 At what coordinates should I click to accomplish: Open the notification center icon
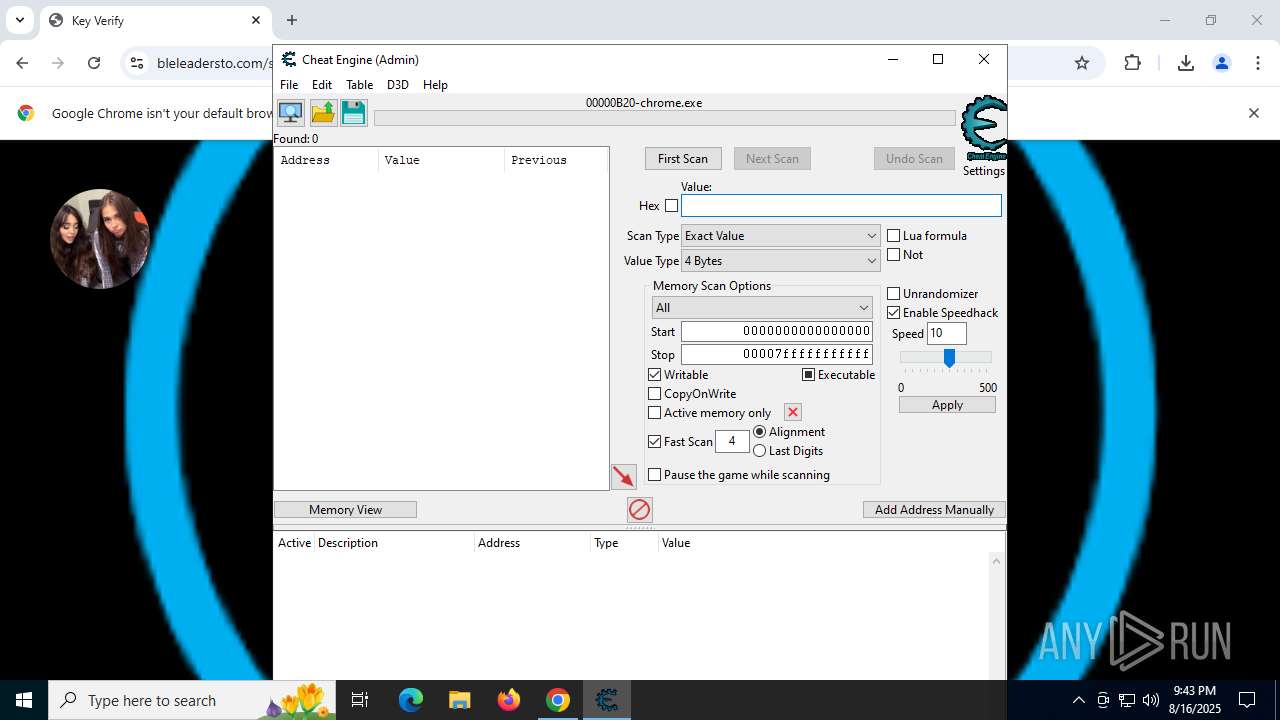point(1247,700)
